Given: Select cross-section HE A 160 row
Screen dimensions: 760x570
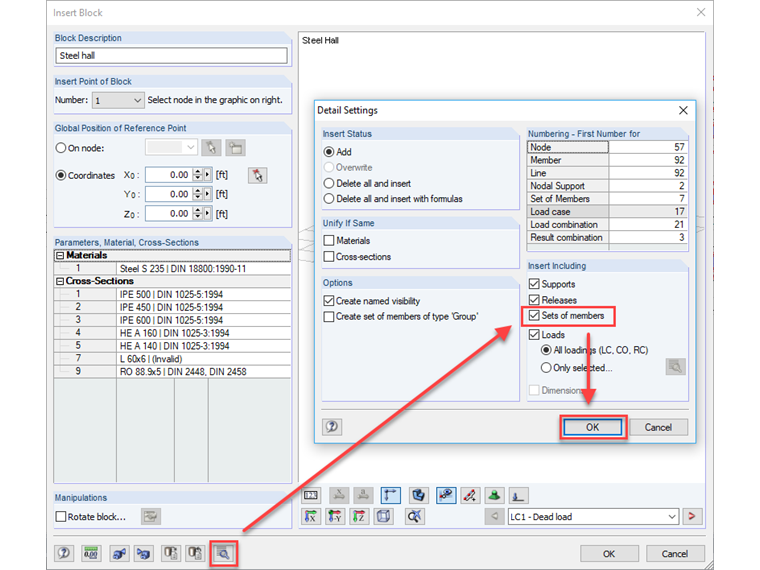Looking at the screenshot, I should tap(172, 333).
